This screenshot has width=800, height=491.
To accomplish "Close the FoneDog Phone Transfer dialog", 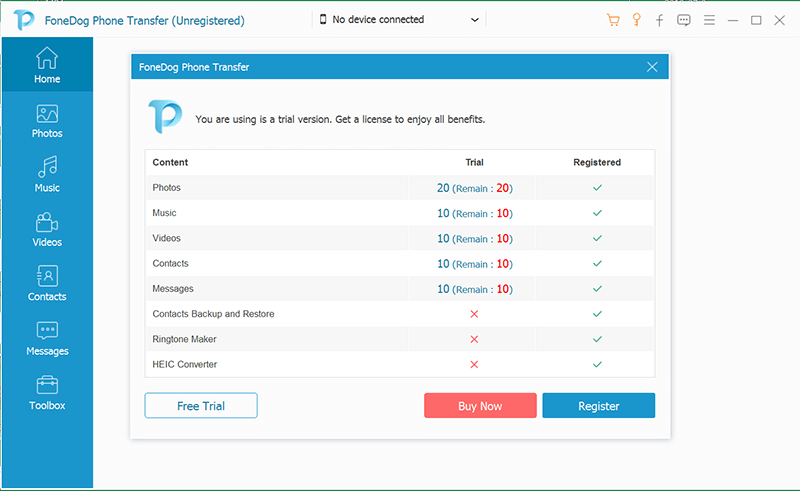I will (652, 67).
